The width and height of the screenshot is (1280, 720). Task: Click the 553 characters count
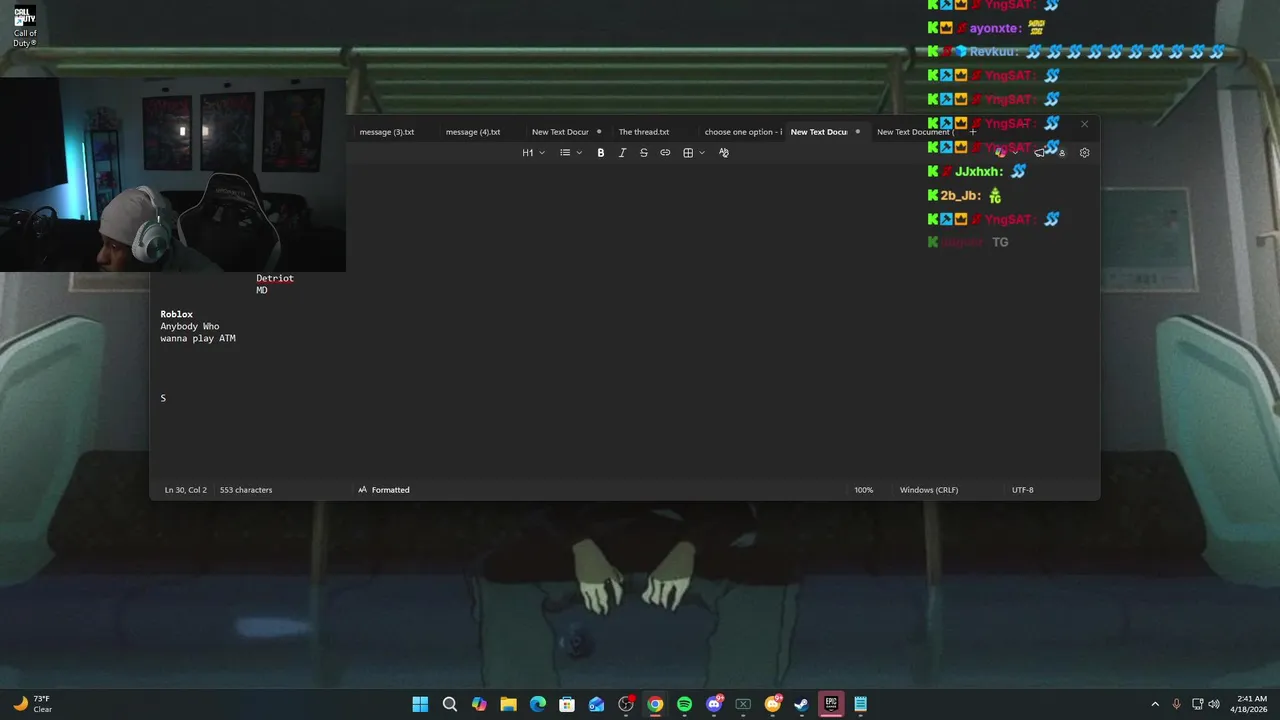click(246, 490)
